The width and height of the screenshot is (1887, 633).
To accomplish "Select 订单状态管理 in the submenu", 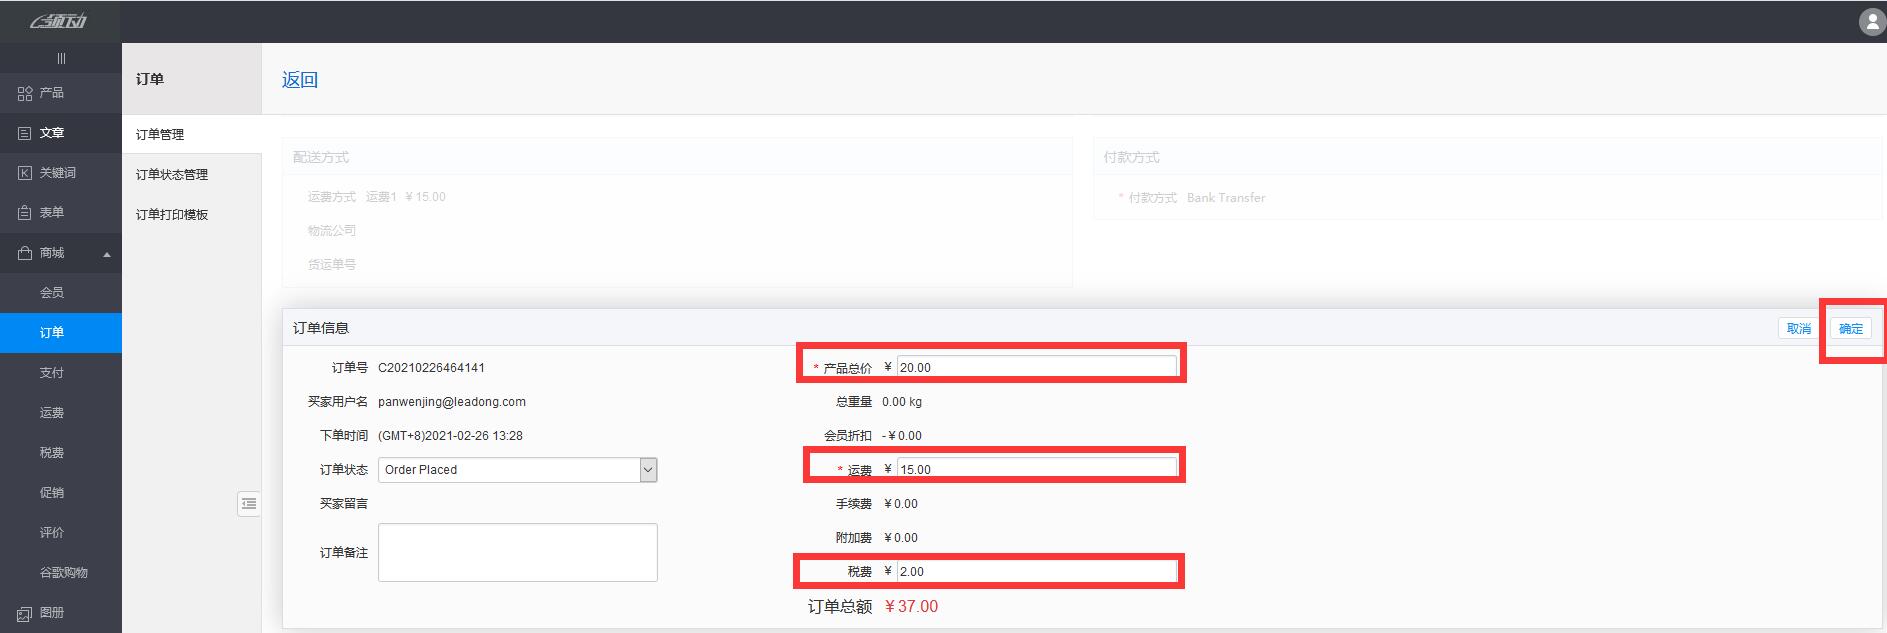I will (x=172, y=175).
